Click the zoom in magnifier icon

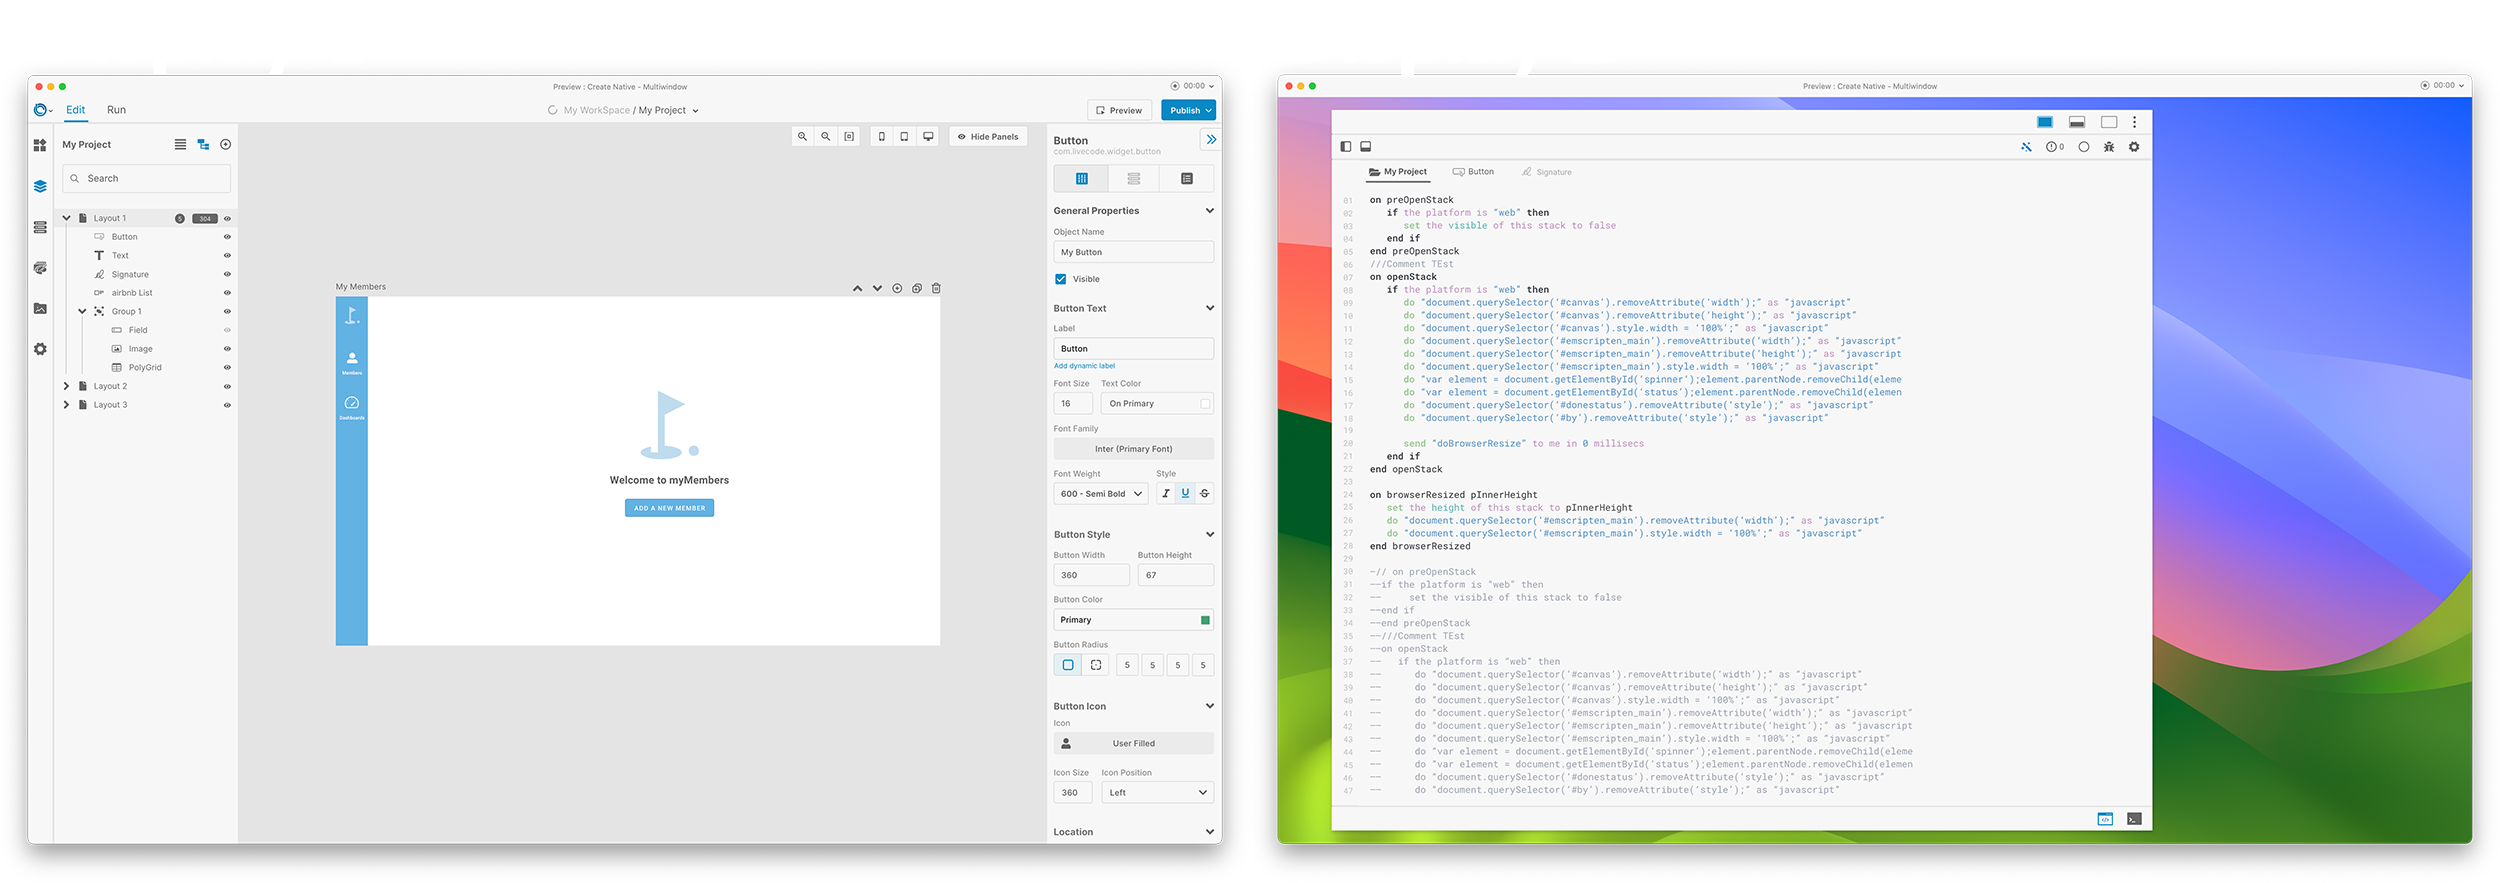coord(802,137)
